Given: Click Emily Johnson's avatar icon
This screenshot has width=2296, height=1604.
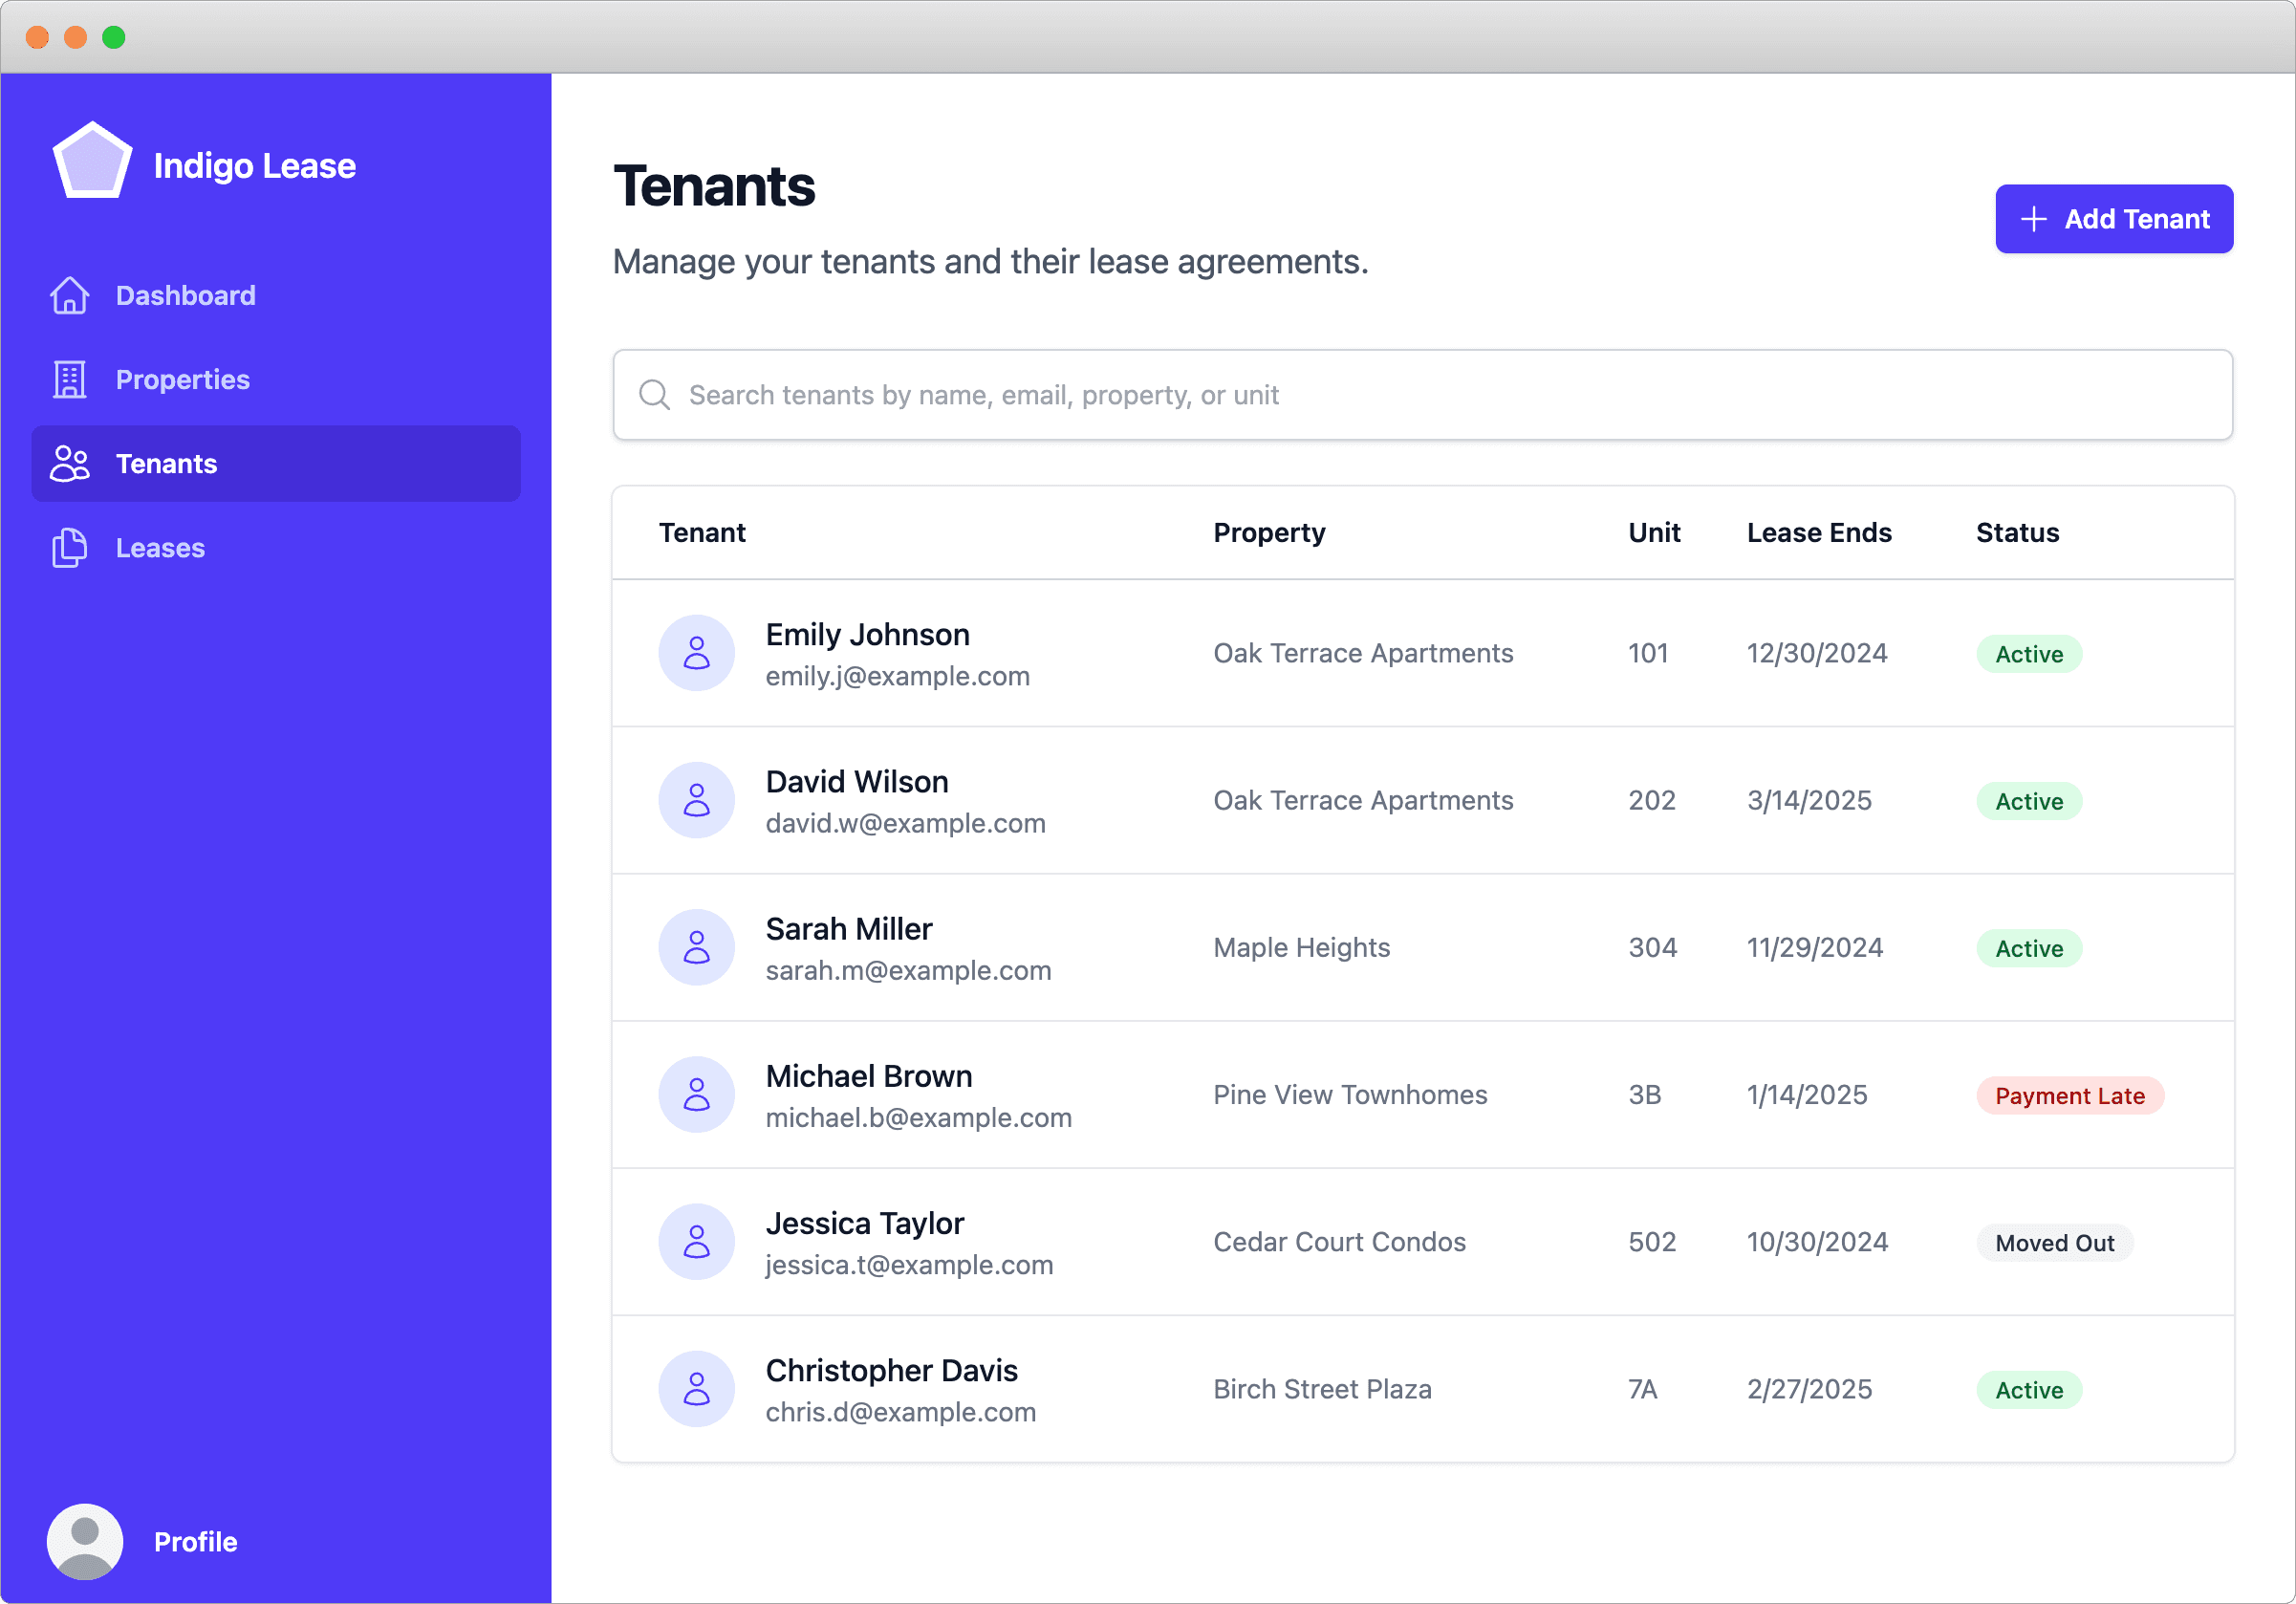Looking at the screenshot, I should (x=696, y=653).
